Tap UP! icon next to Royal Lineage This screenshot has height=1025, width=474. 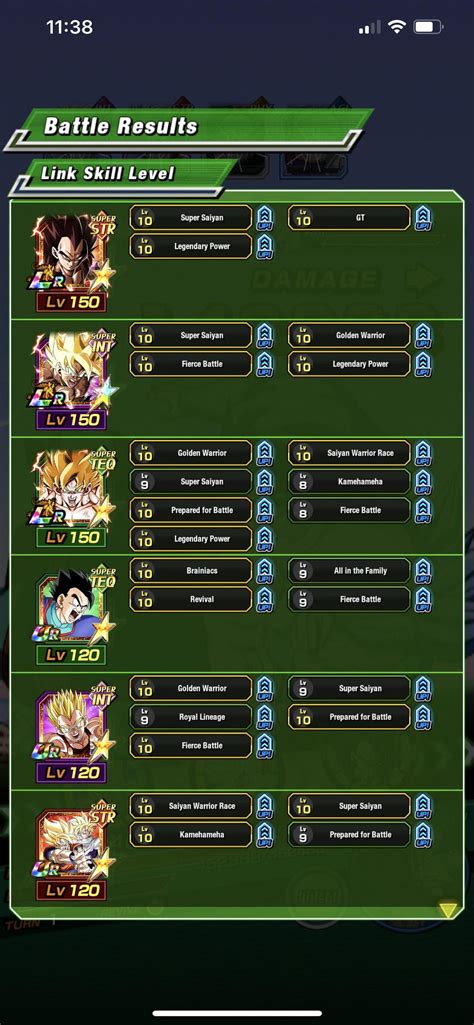[265, 717]
